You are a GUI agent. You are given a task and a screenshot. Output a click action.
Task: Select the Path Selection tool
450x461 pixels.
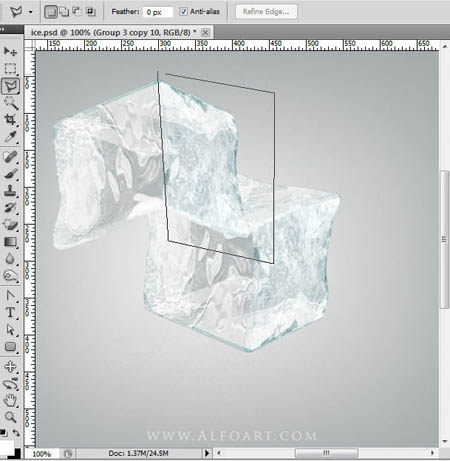tap(10, 330)
